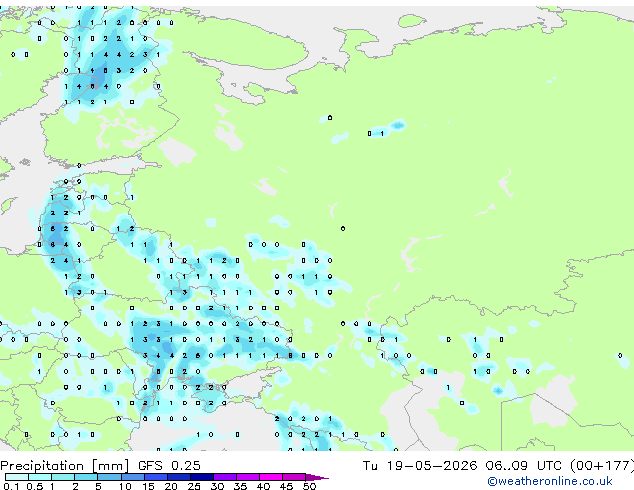Click the 'Precipitation [mm]' title text
634x490 pixels.
click(x=65, y=466)
